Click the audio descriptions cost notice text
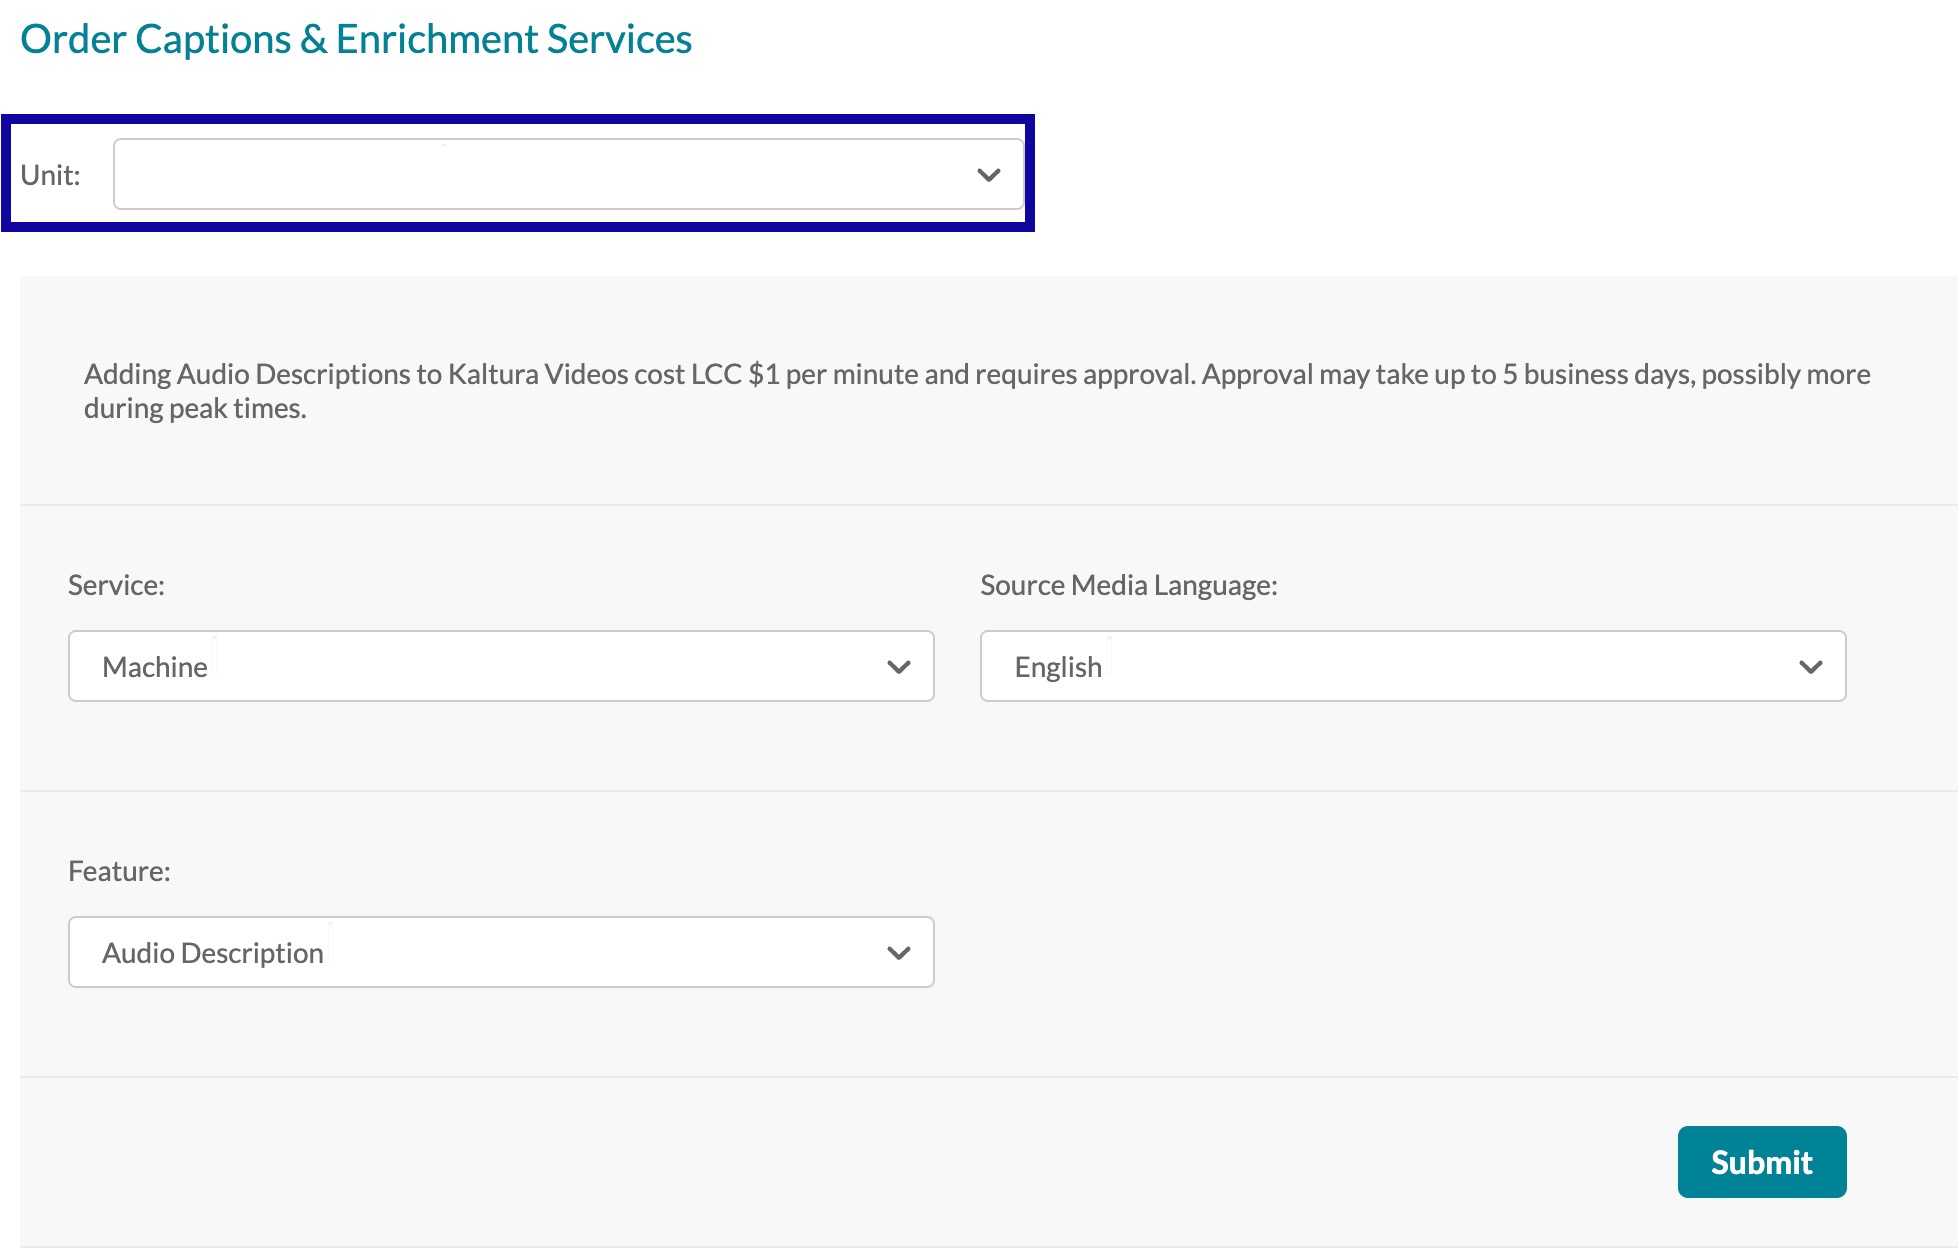Viewport: 1958px width, 1248px height. 977,391
